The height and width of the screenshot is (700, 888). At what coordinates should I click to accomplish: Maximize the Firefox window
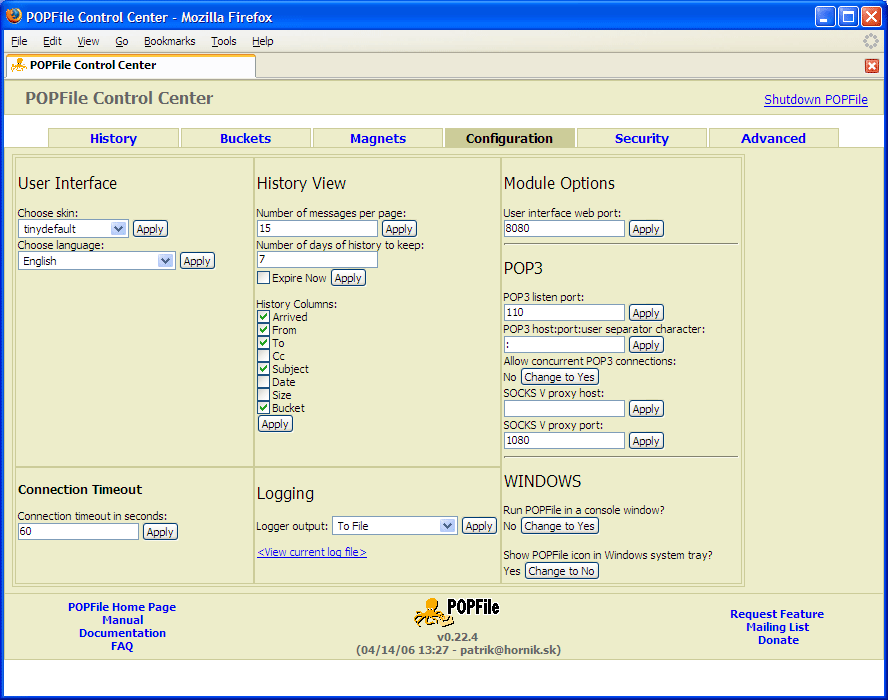click(x=848, y=16)
